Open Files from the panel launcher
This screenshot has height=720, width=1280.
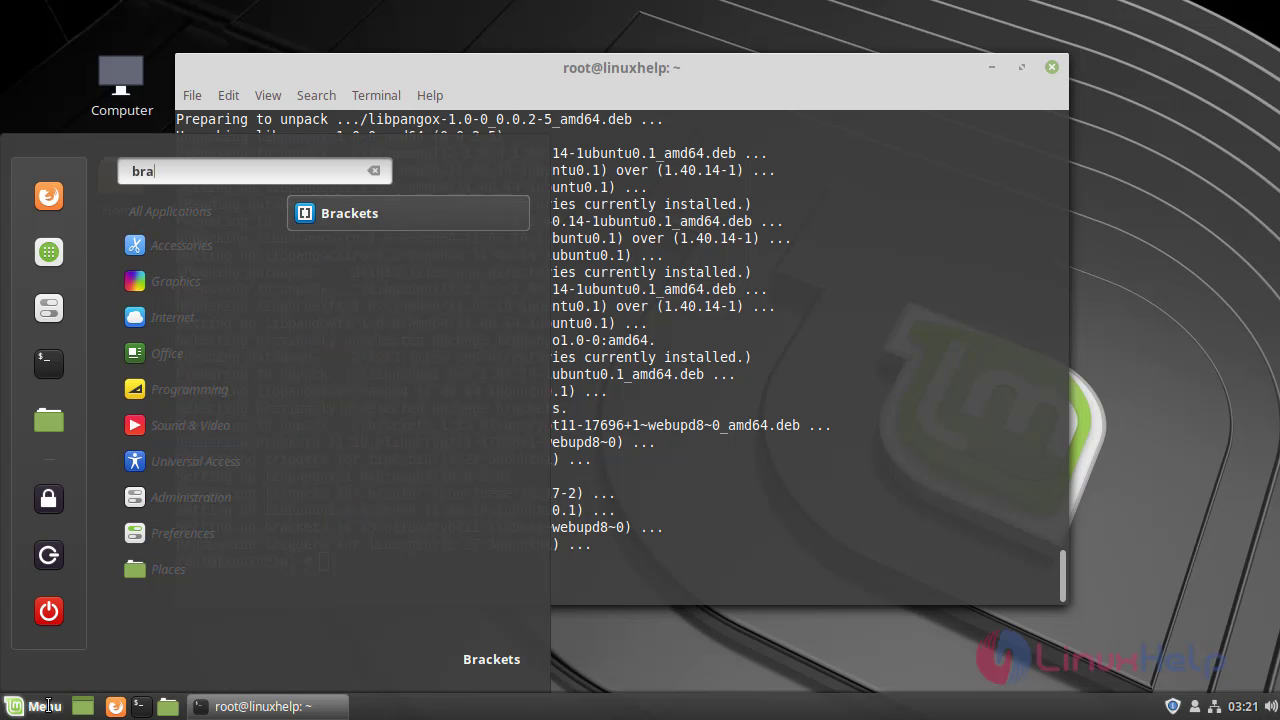168,706
